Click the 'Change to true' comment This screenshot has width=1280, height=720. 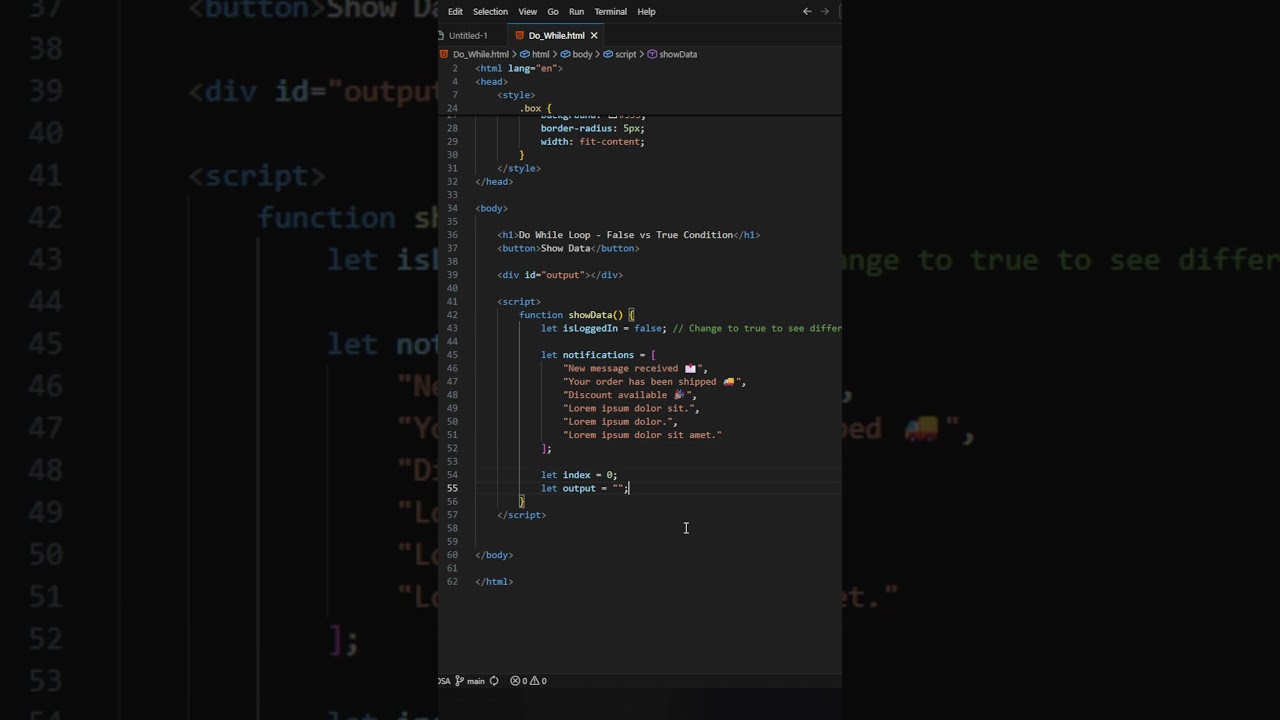coord(757,328)
